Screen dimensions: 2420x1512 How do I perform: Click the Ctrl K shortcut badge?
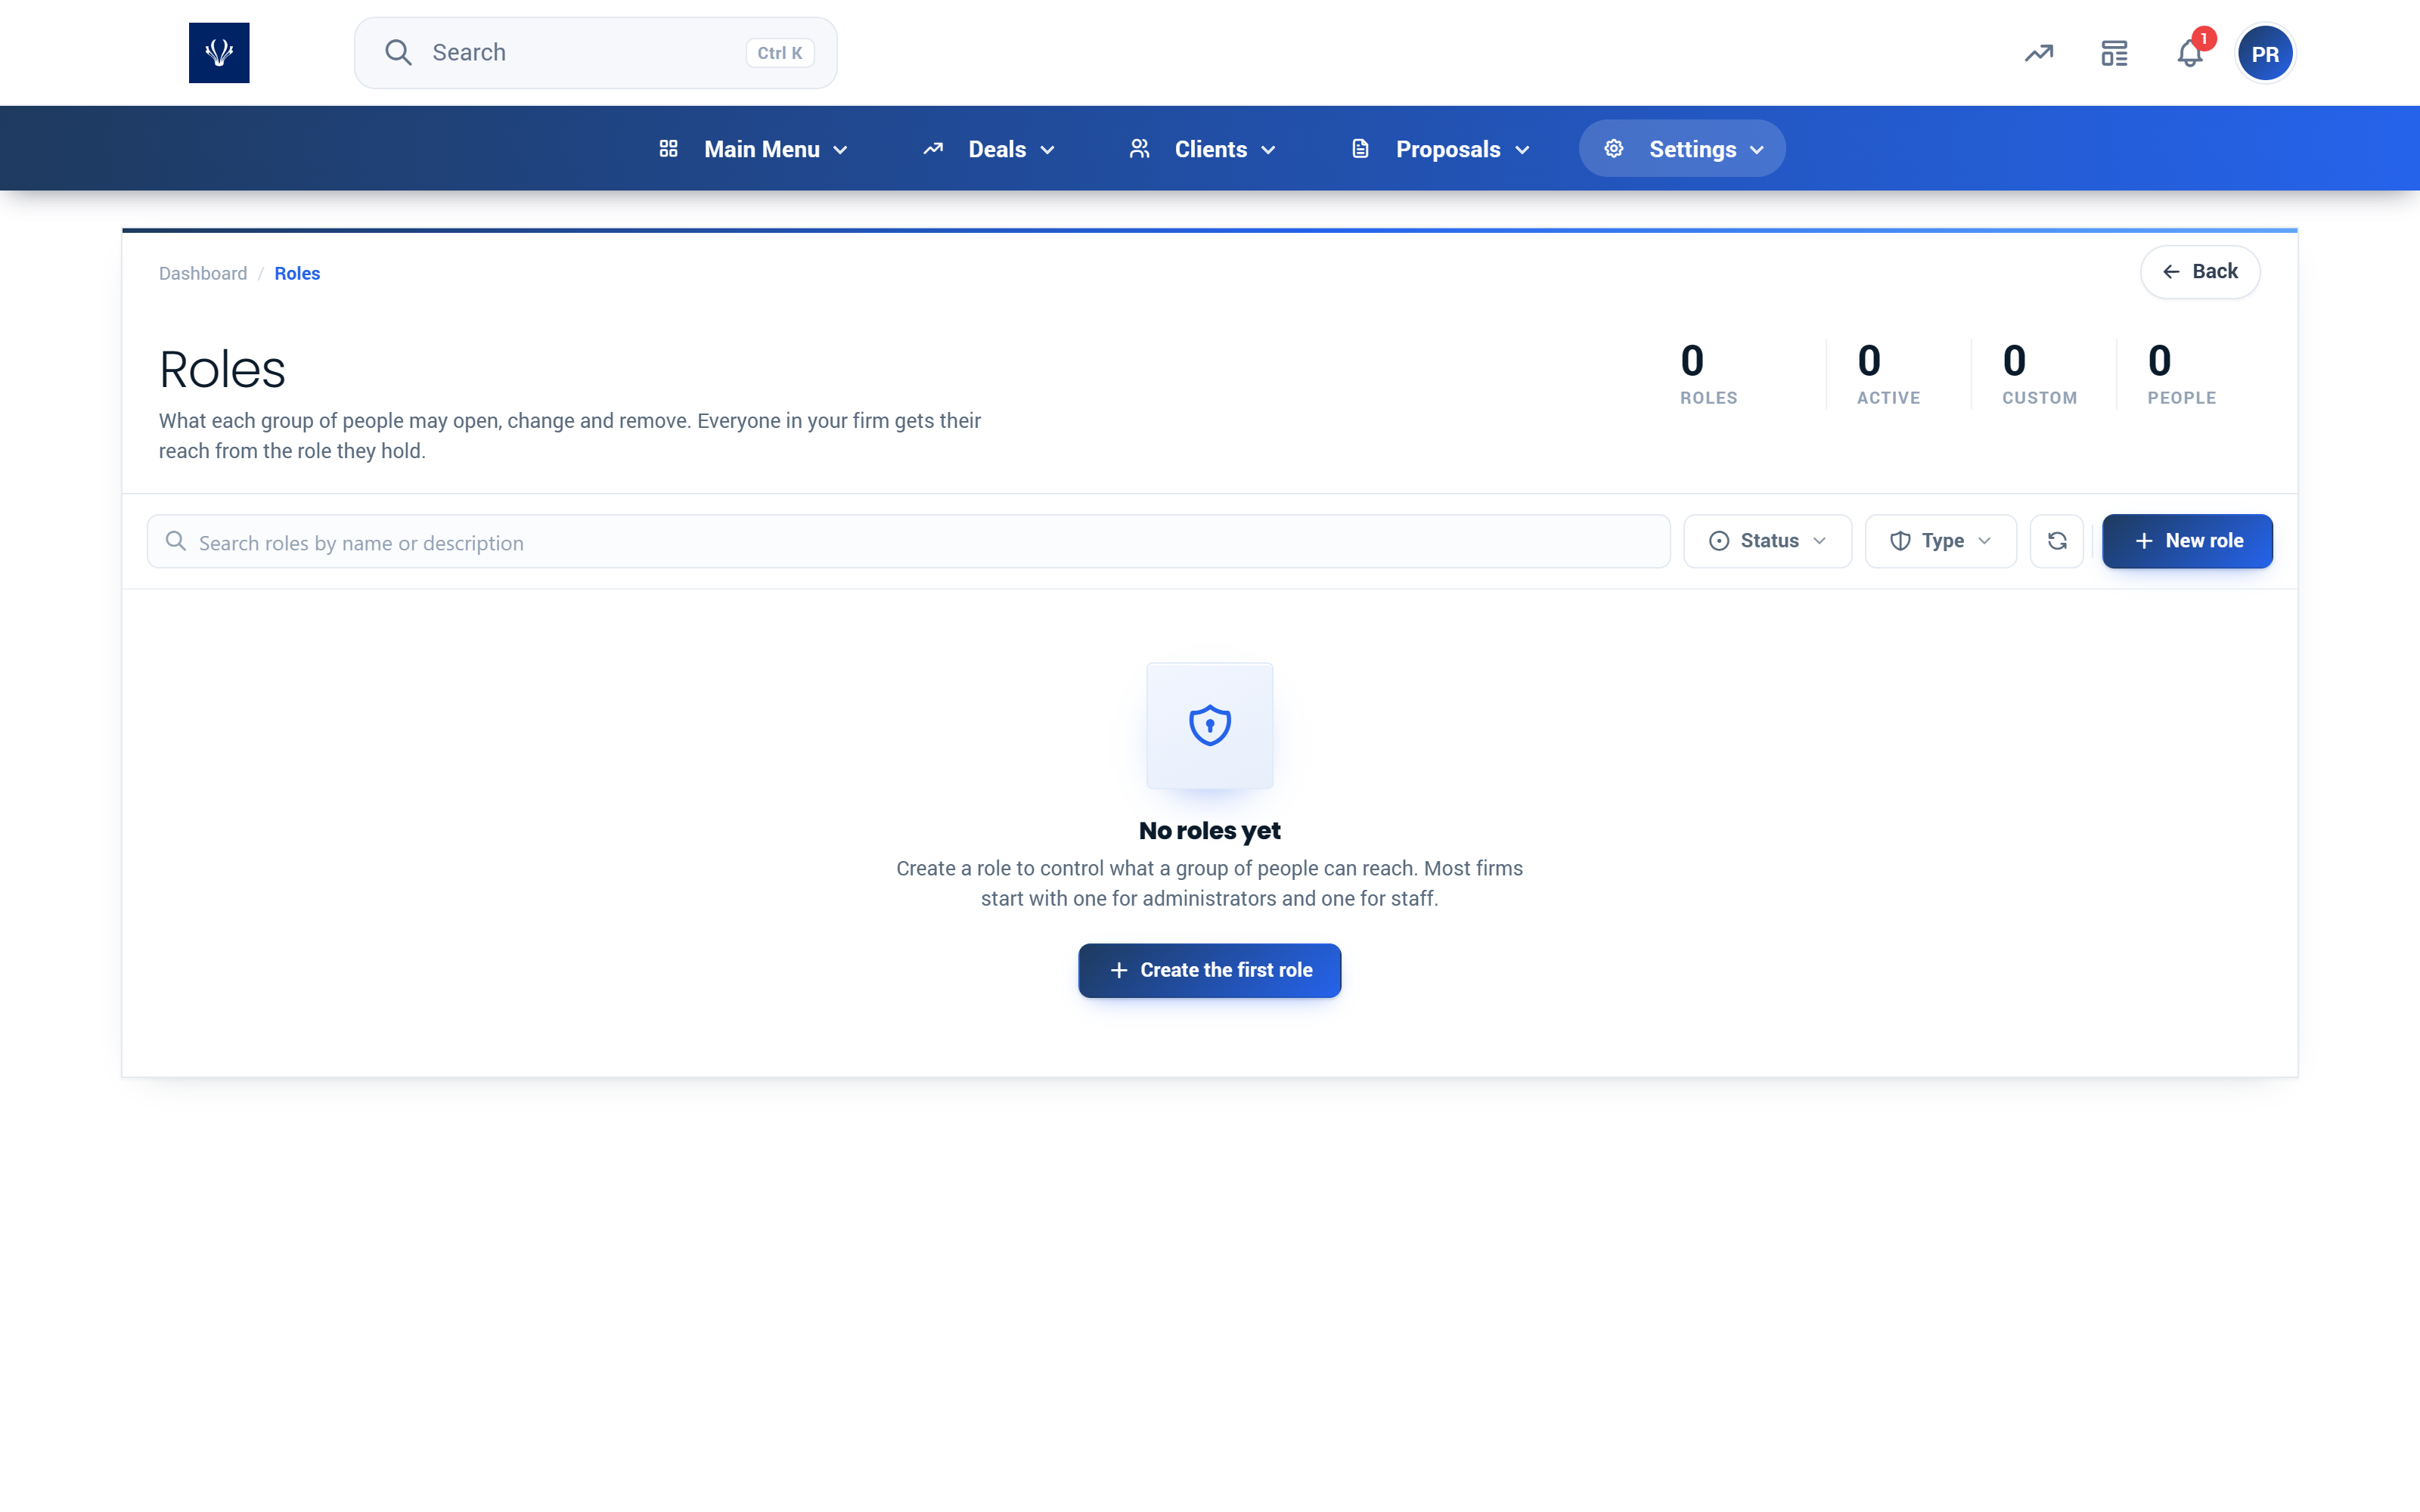tap(779, 53)
